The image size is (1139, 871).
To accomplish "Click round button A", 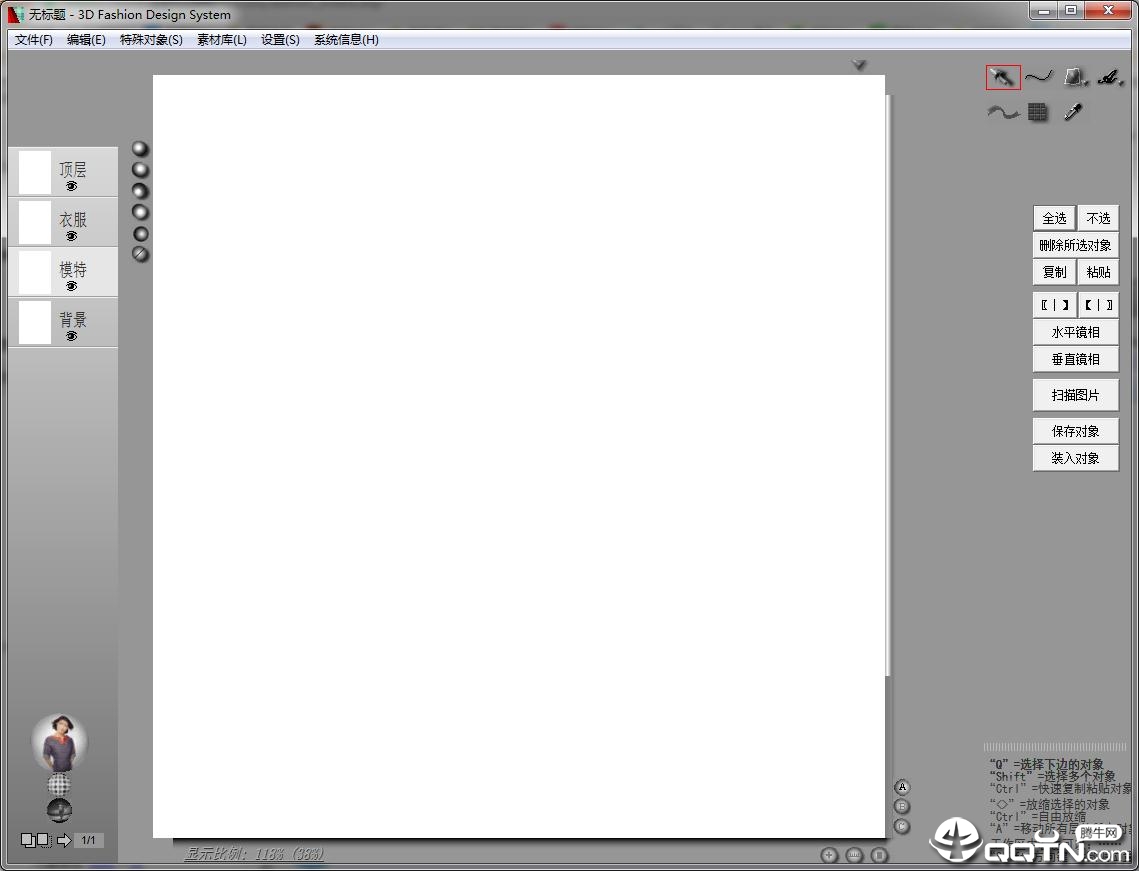I will point(902,787).
